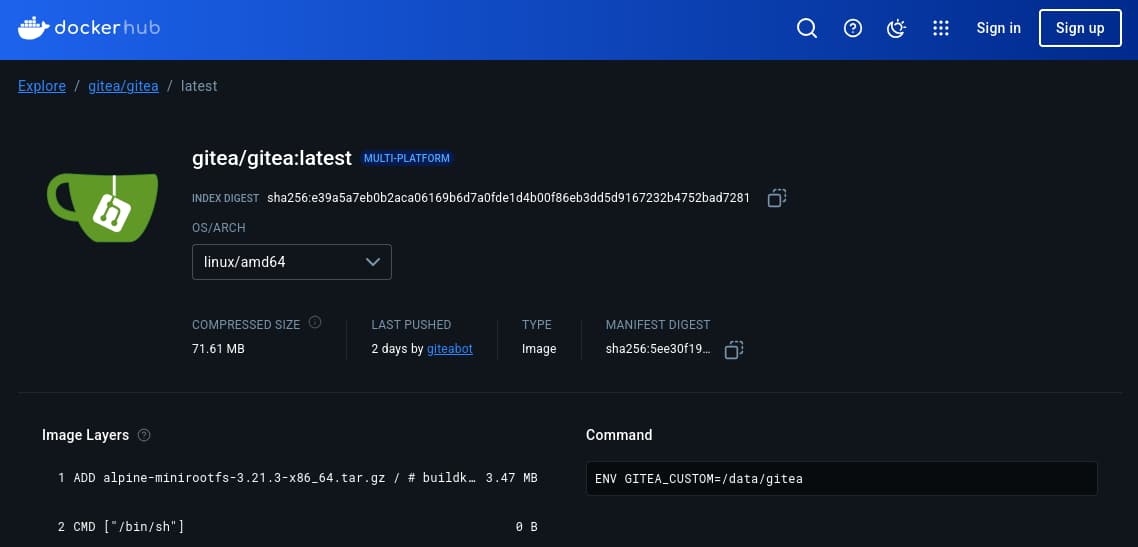
Task: Open the apps grid menu icon
Action: 941,28
